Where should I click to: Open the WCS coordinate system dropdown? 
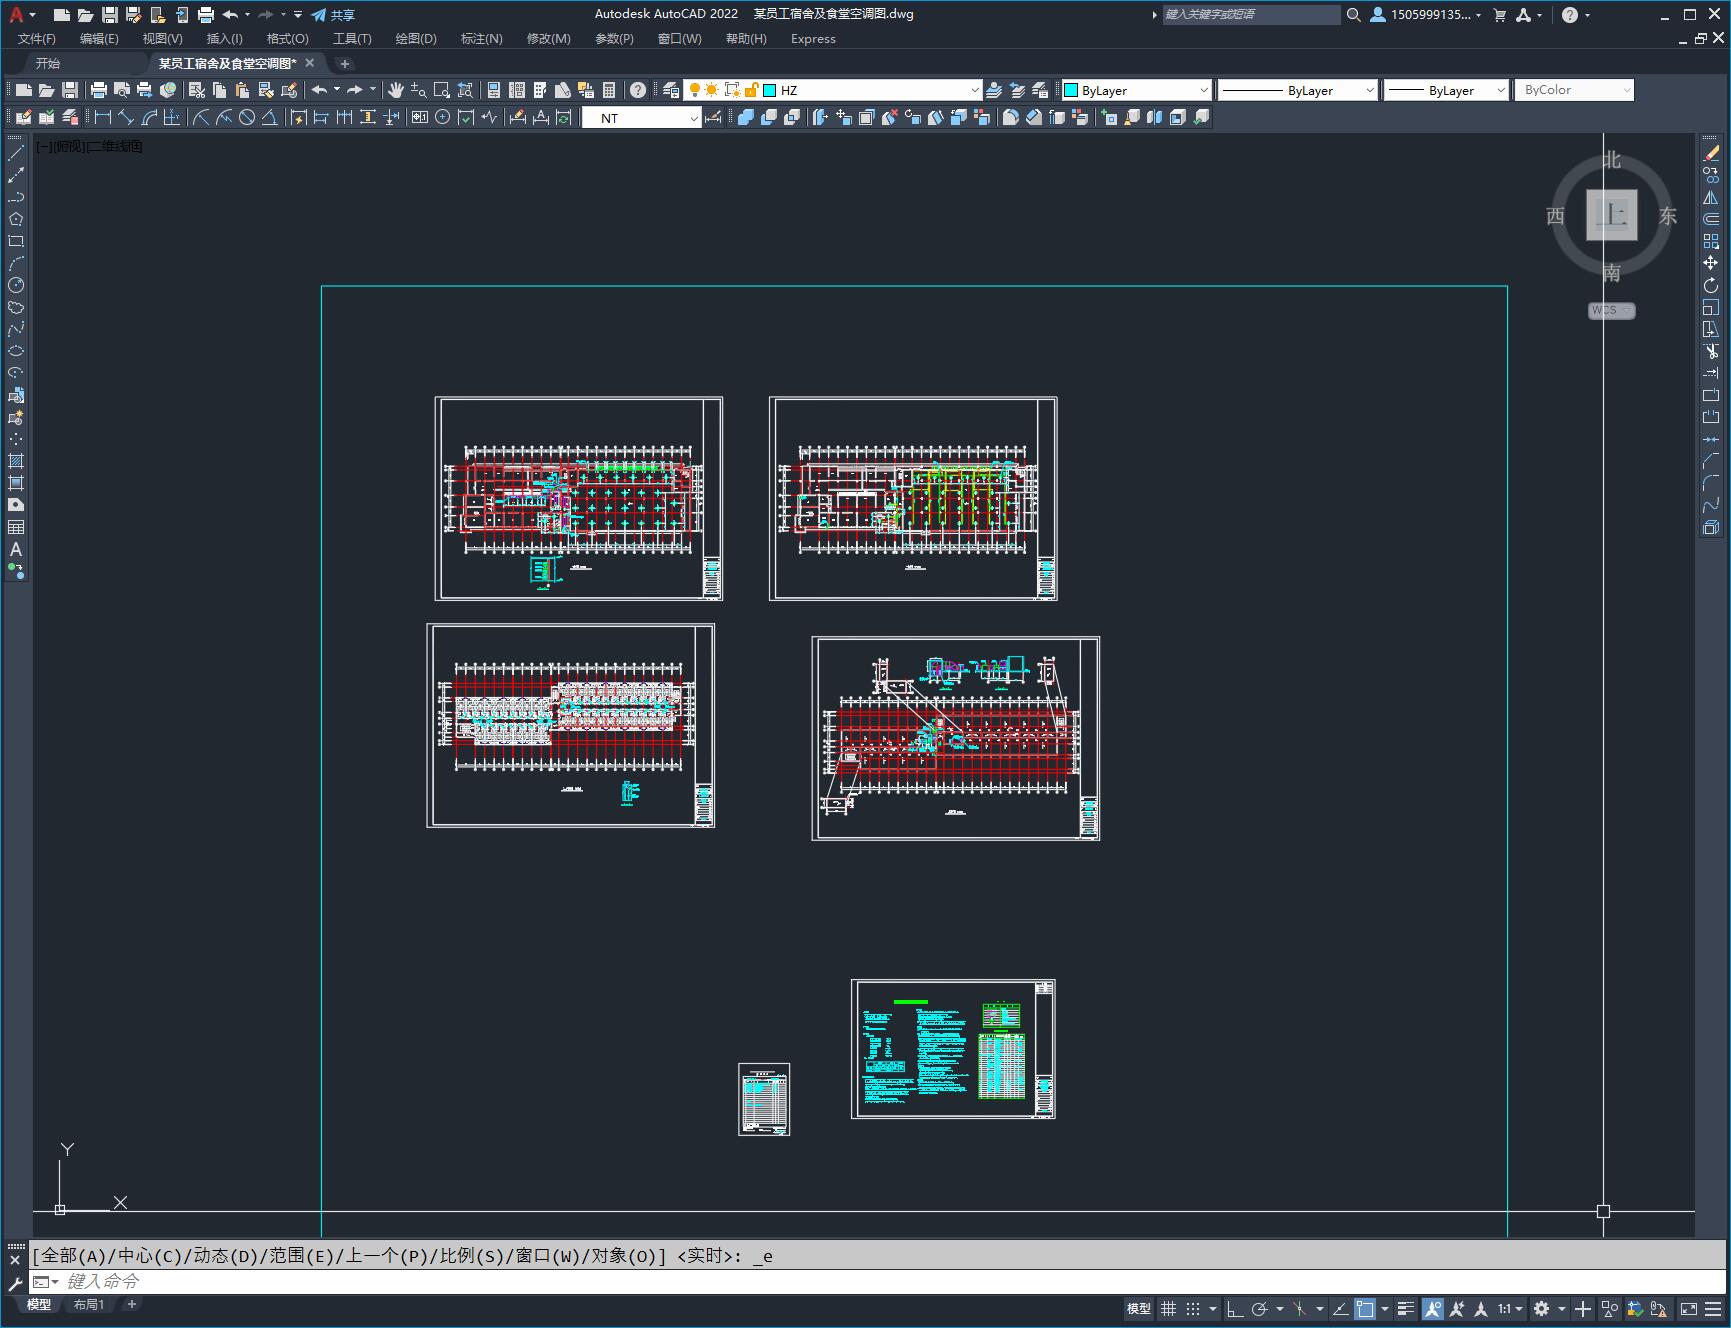(1611, 310)
